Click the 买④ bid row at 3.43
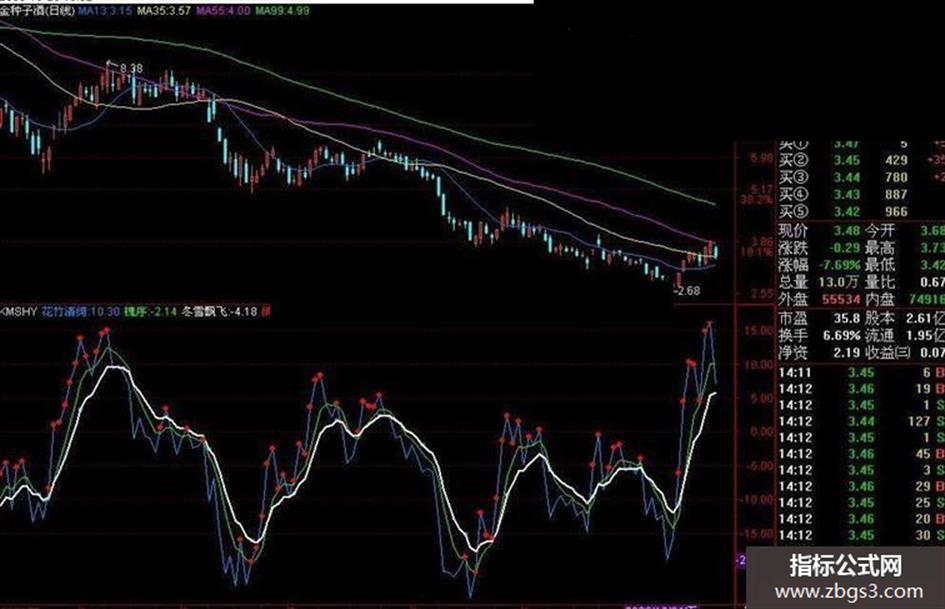The image size is (945, 609). click(861, 194)
